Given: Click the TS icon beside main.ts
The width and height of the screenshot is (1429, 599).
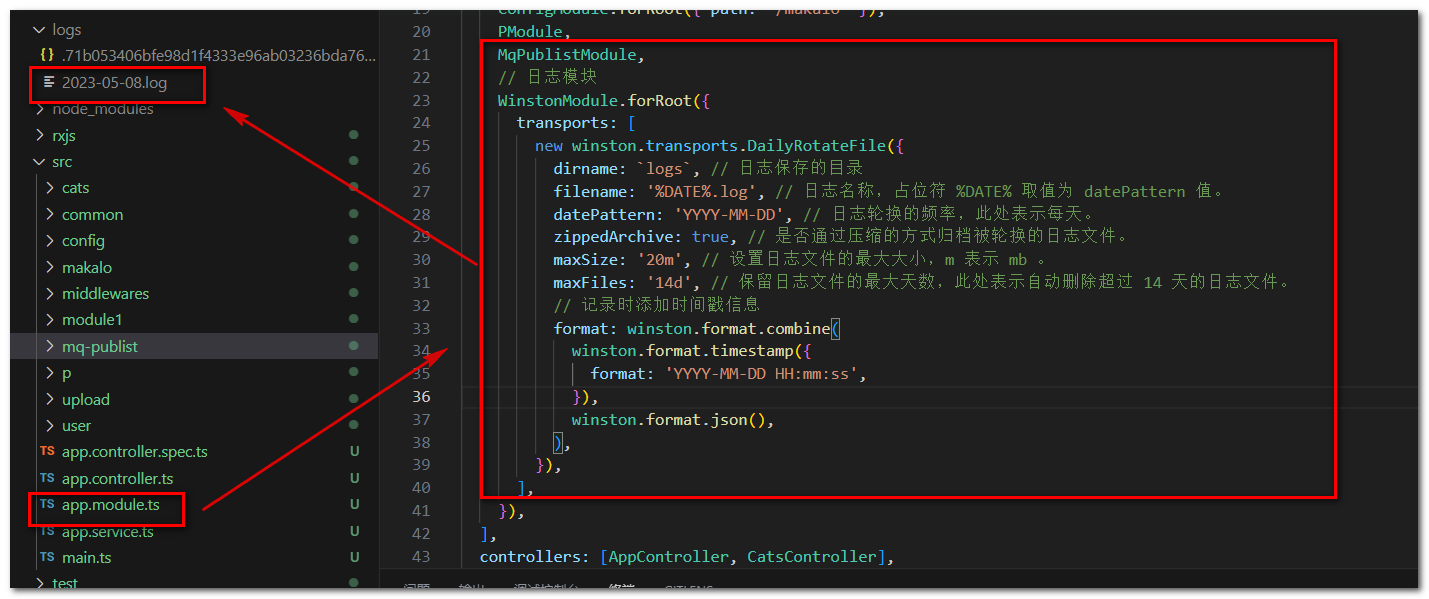Looking at the screenshot, I should [x=46, y=557].
